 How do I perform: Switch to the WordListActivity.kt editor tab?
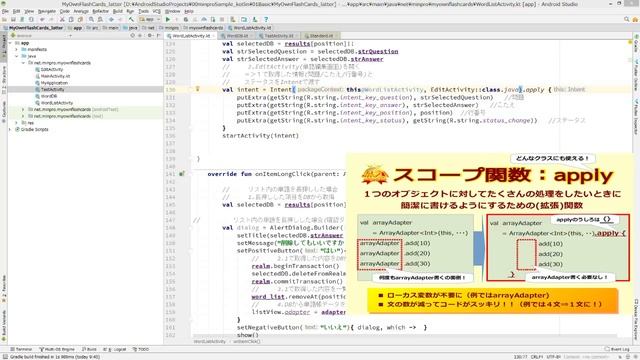pos(191,36)
